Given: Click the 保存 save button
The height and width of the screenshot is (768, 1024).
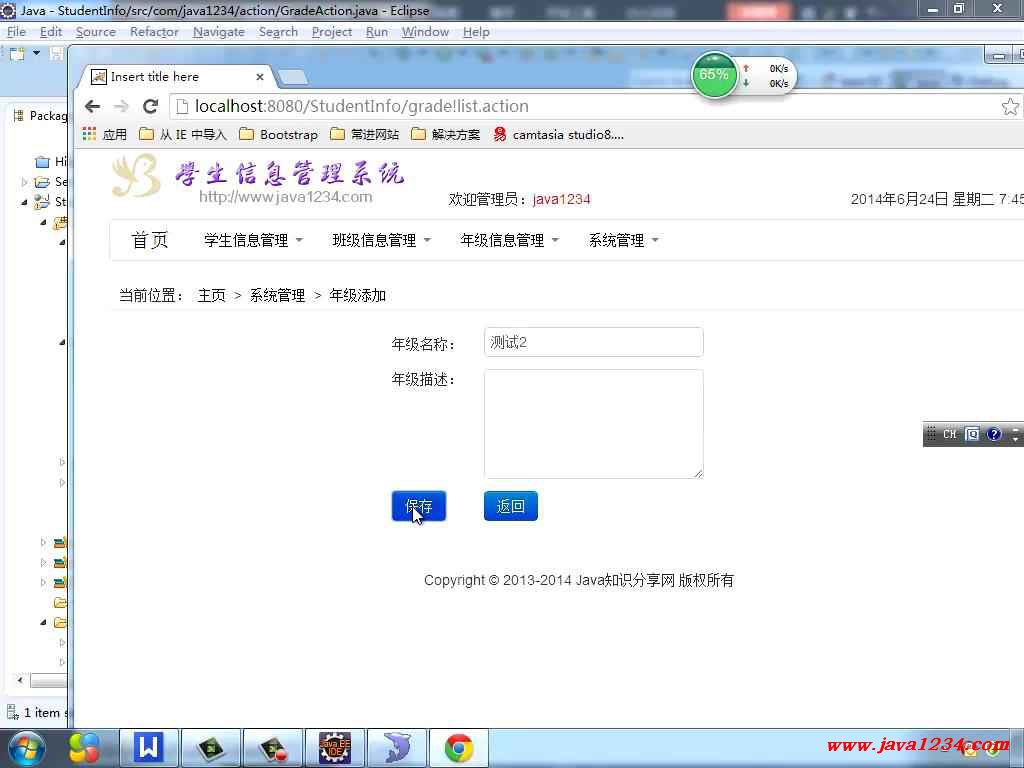Looking at the screenshot, I should pyautogui.click(x=418, y=506).
